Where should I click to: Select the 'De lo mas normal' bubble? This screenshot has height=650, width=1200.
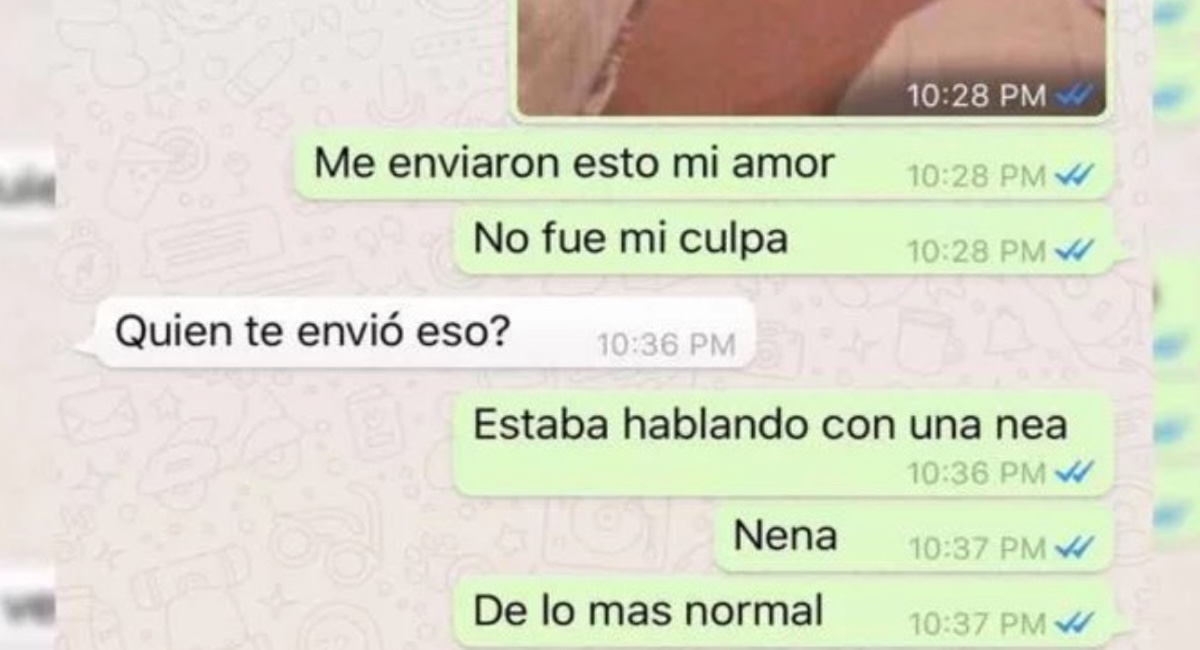783,614
